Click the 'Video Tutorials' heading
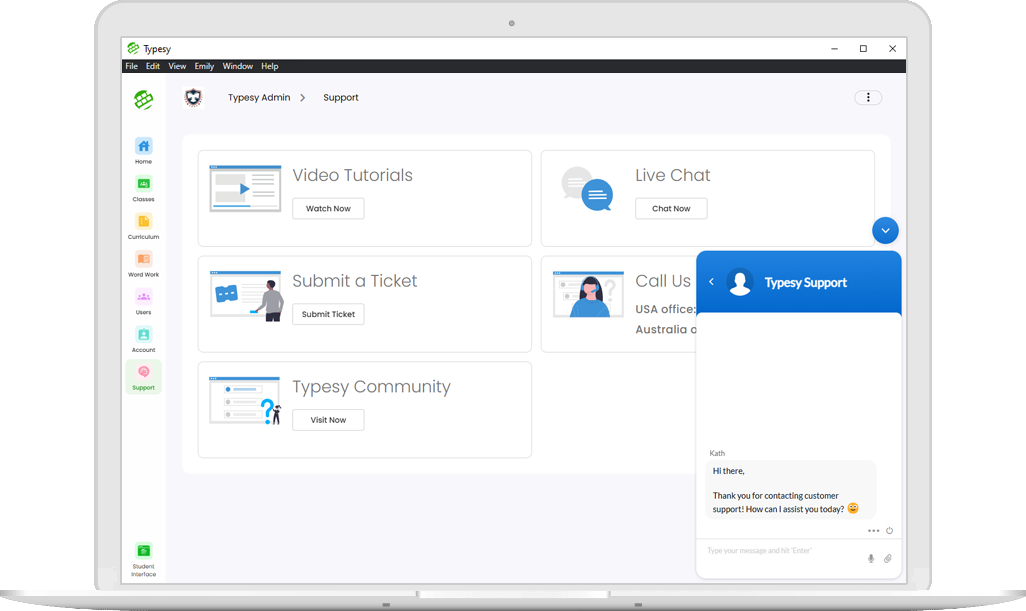This screenshot has height=611, width=1026. click(353, 175)
